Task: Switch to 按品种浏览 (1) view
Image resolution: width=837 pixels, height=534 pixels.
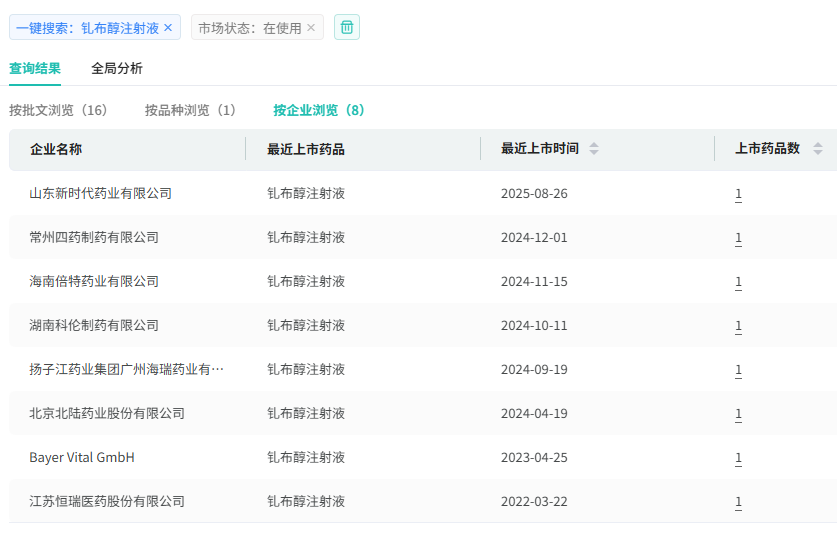Action: (190, 110)
